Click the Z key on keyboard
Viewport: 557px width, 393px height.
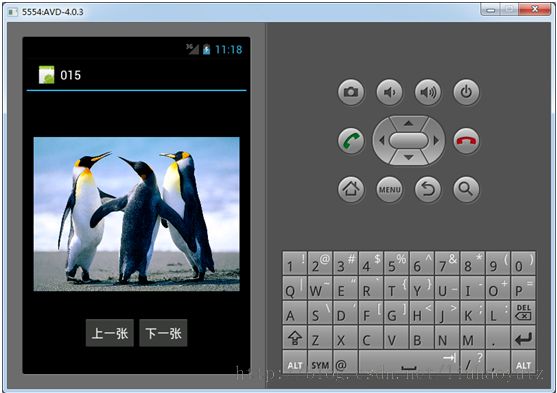320,338
